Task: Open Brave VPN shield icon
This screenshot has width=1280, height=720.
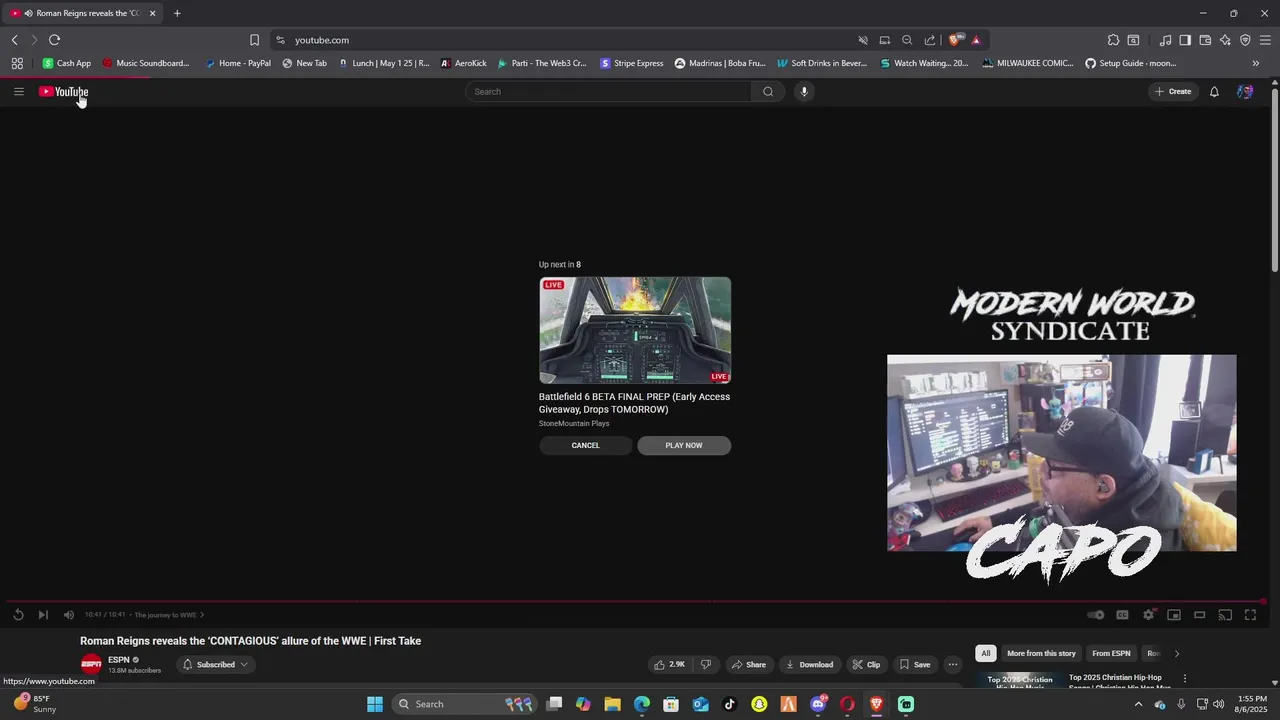Action: pyautogui.click(x=1245, y=40)
